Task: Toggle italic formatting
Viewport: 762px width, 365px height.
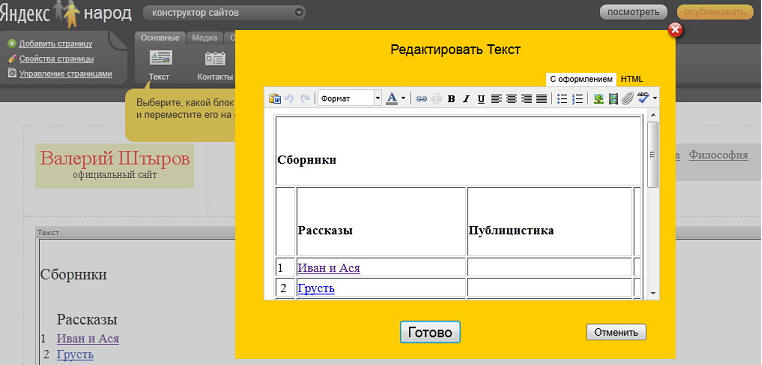Action: 466,99
